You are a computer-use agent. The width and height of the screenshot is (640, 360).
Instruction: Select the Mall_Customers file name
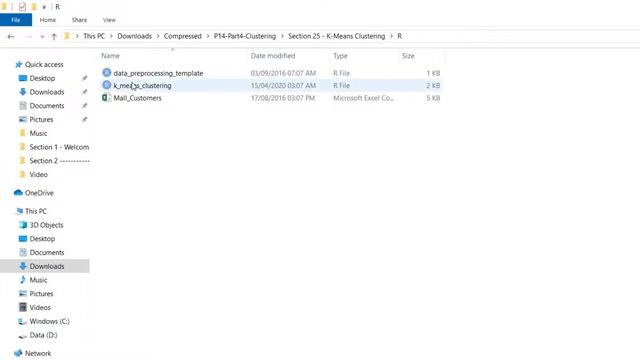pos(138,98)
